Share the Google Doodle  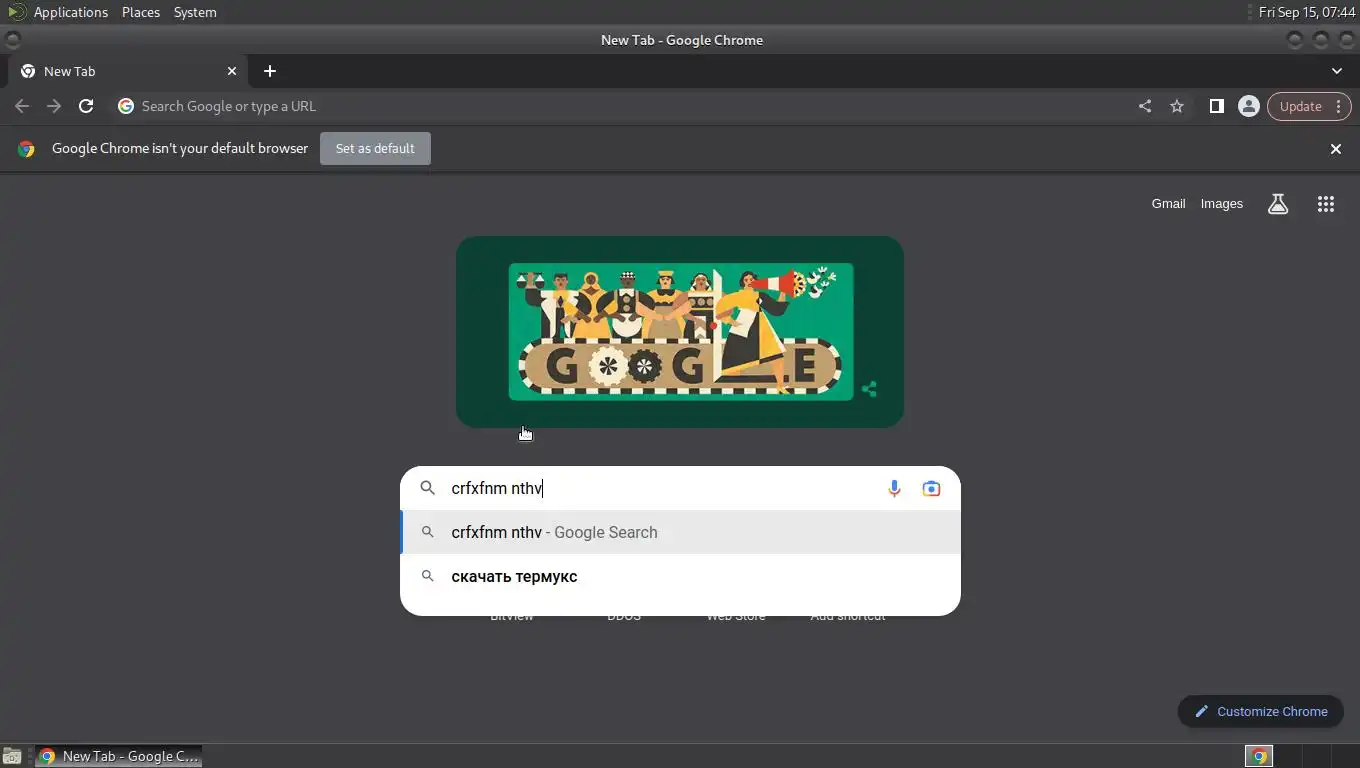(x=869, y=389)
